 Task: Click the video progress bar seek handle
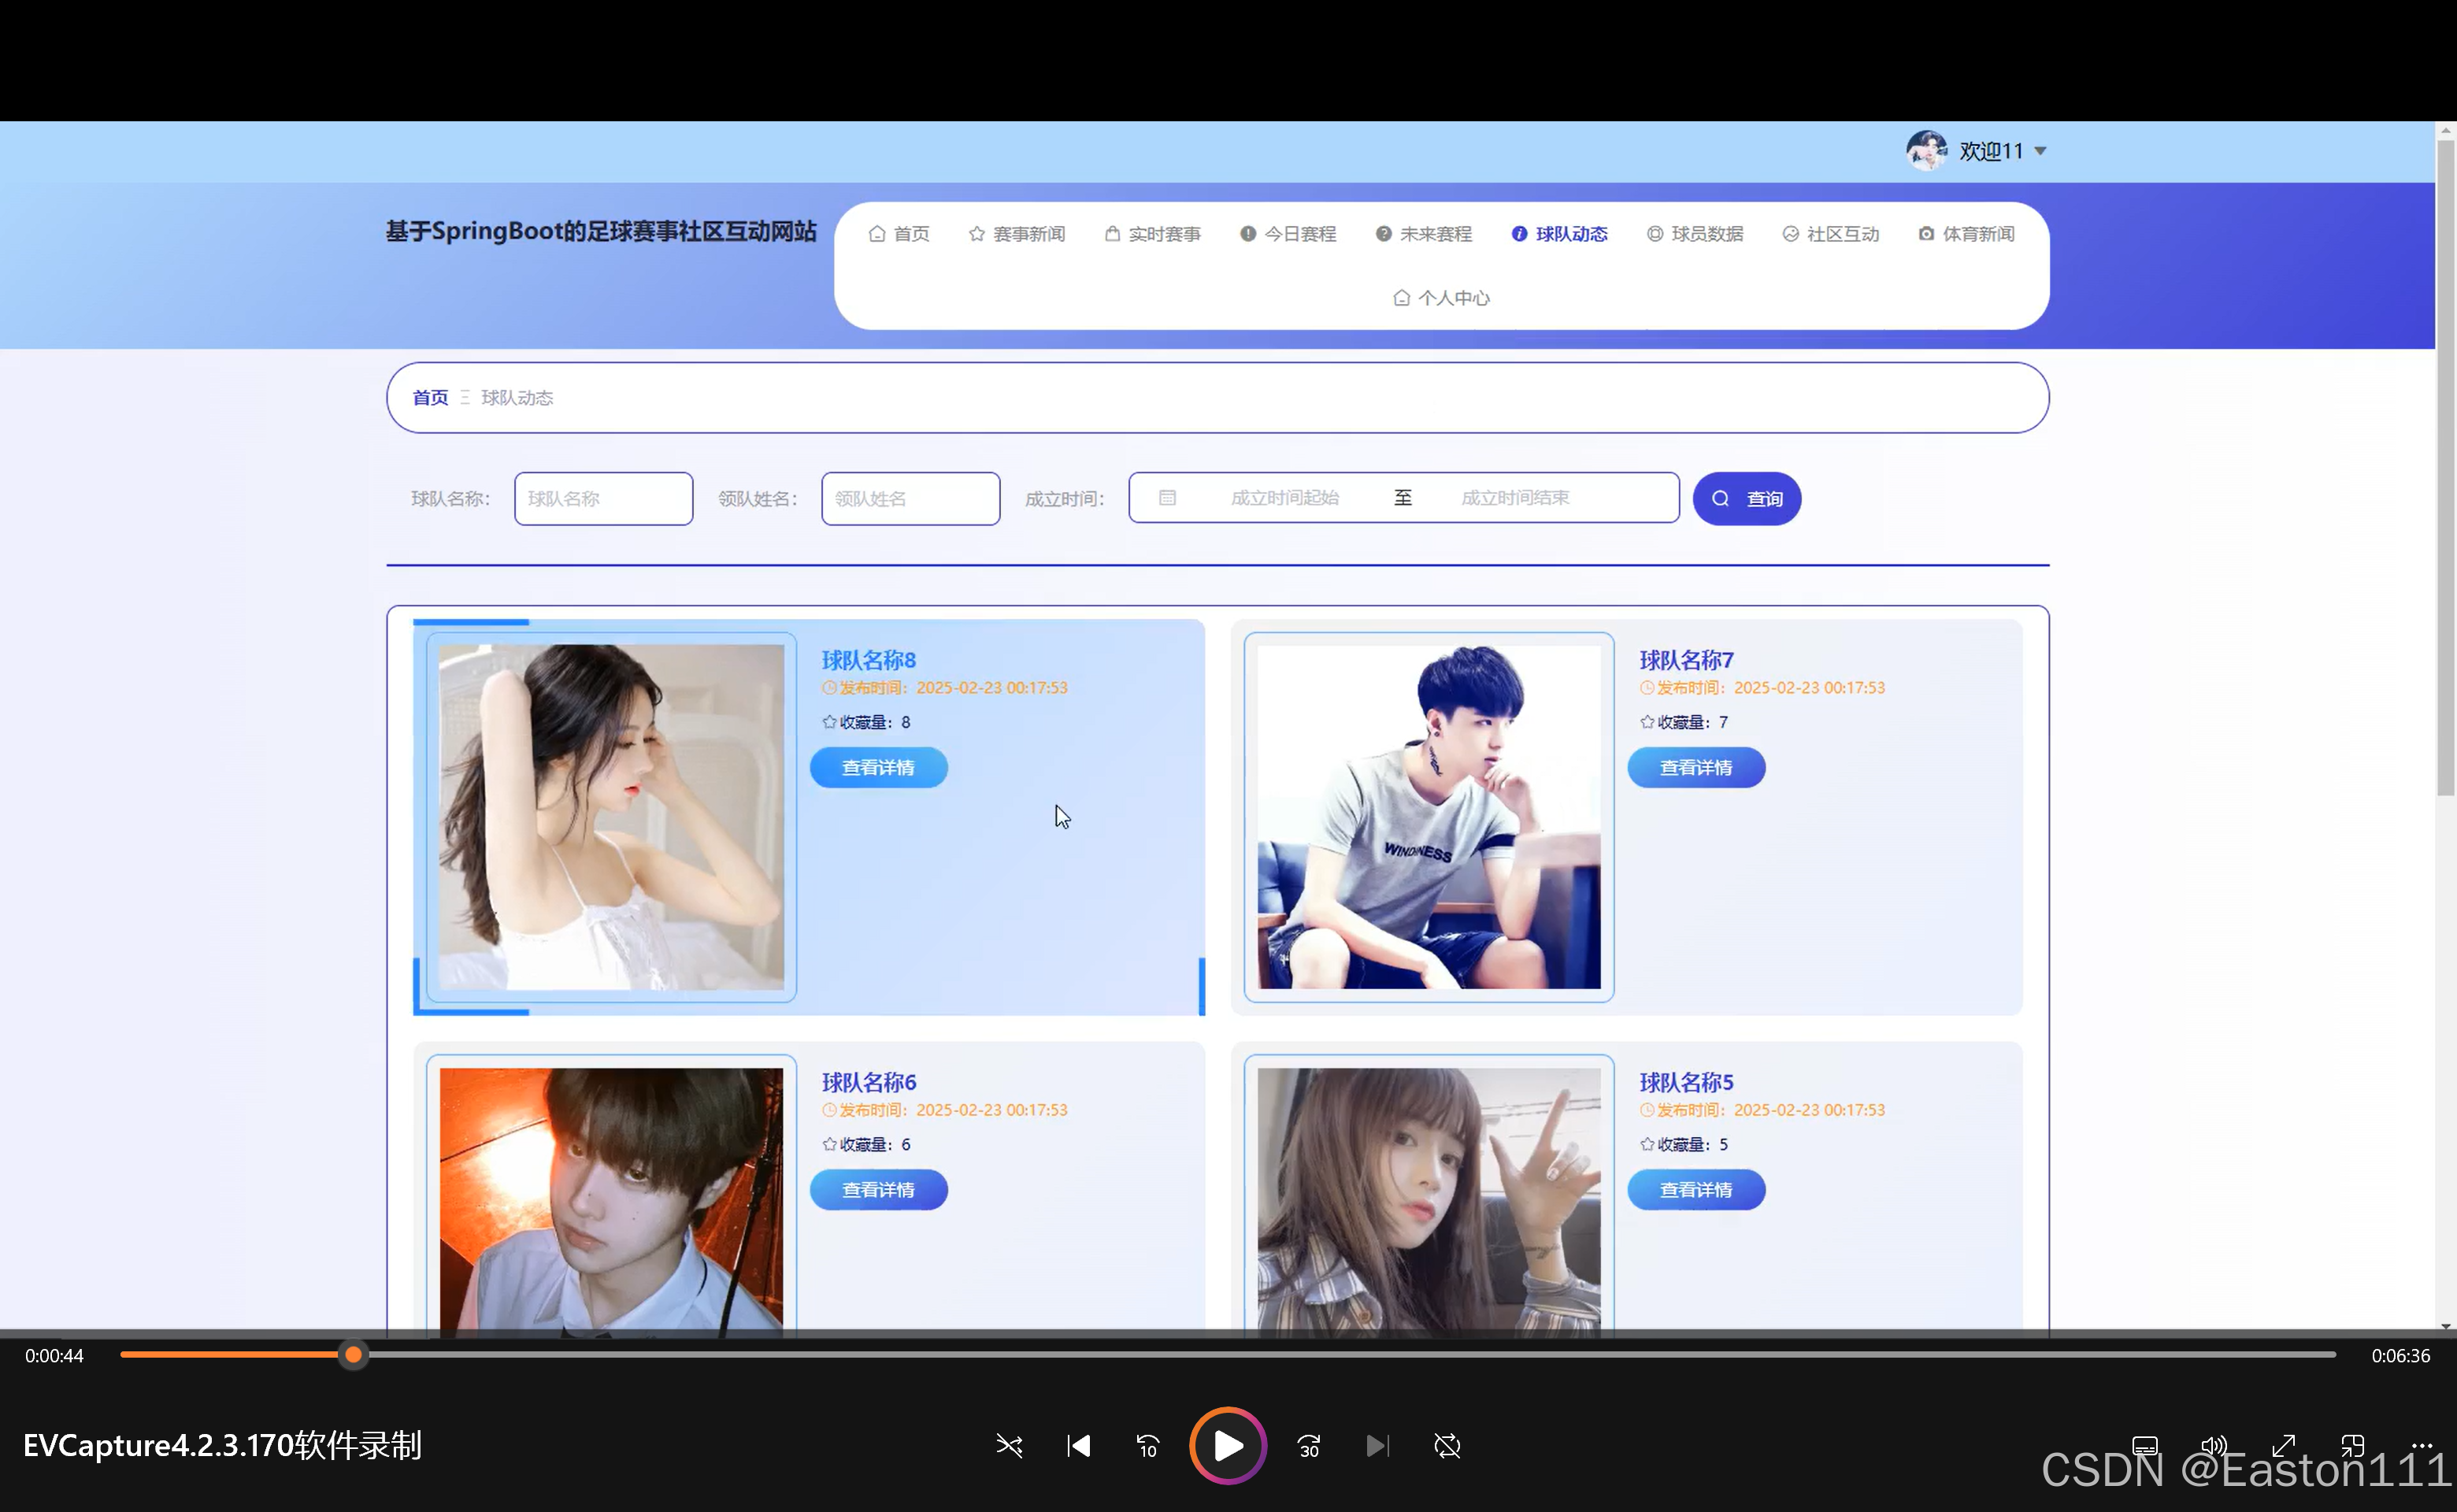click(353, 1355)
